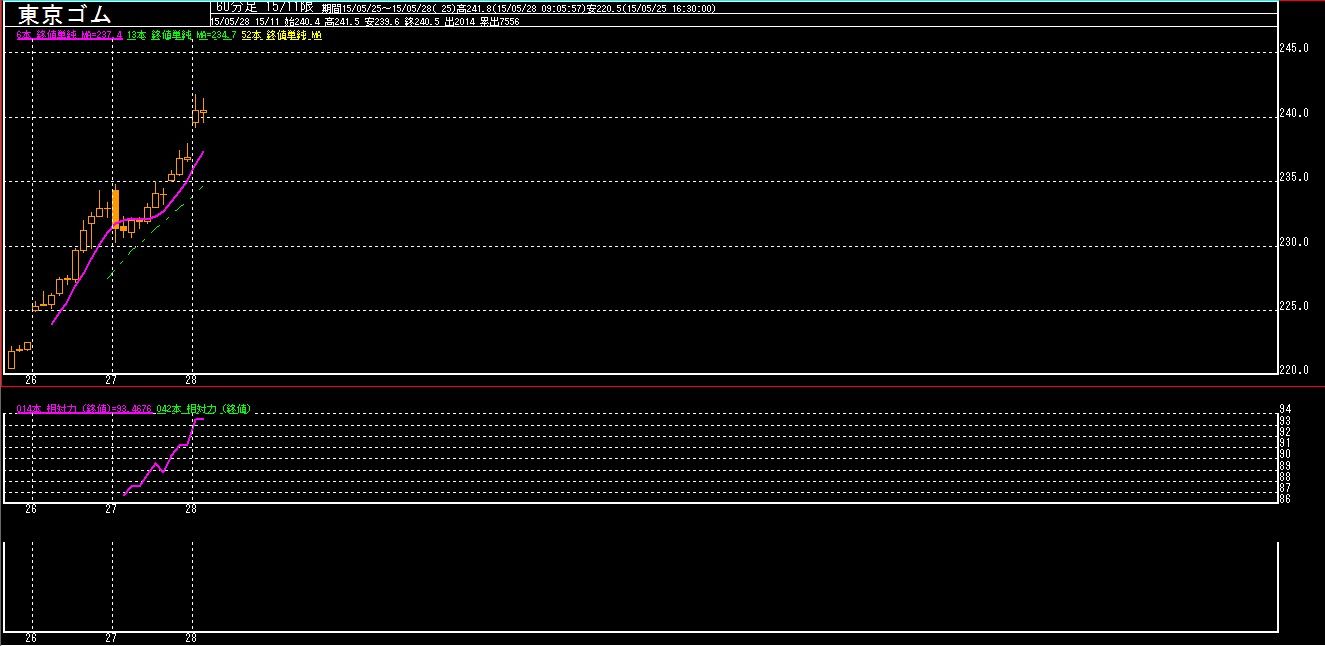Click date 28 under the empty bottom panel

tap(191, 638)
